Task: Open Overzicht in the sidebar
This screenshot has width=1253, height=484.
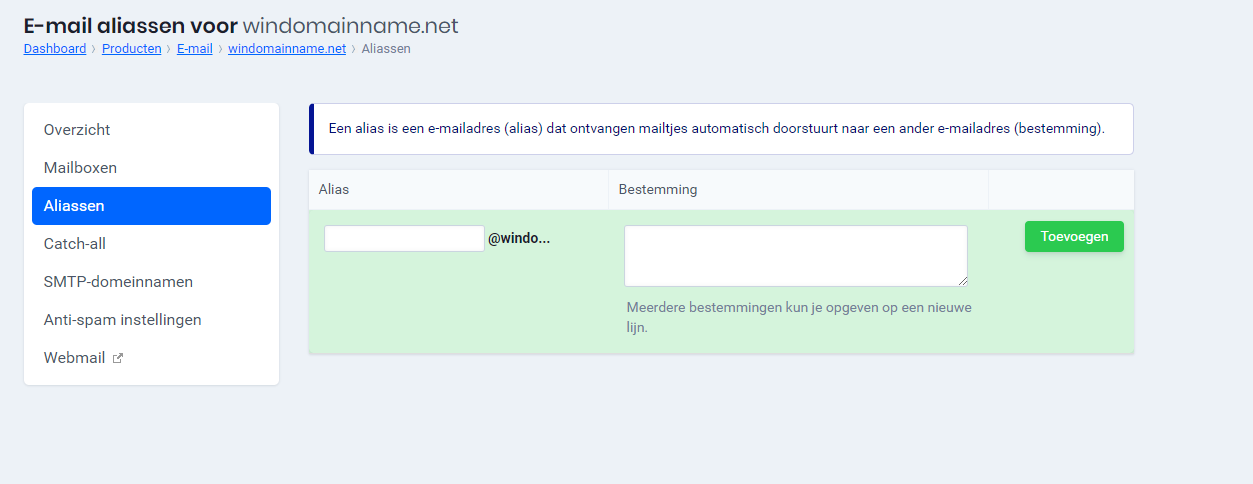Action: coord(77,130)
